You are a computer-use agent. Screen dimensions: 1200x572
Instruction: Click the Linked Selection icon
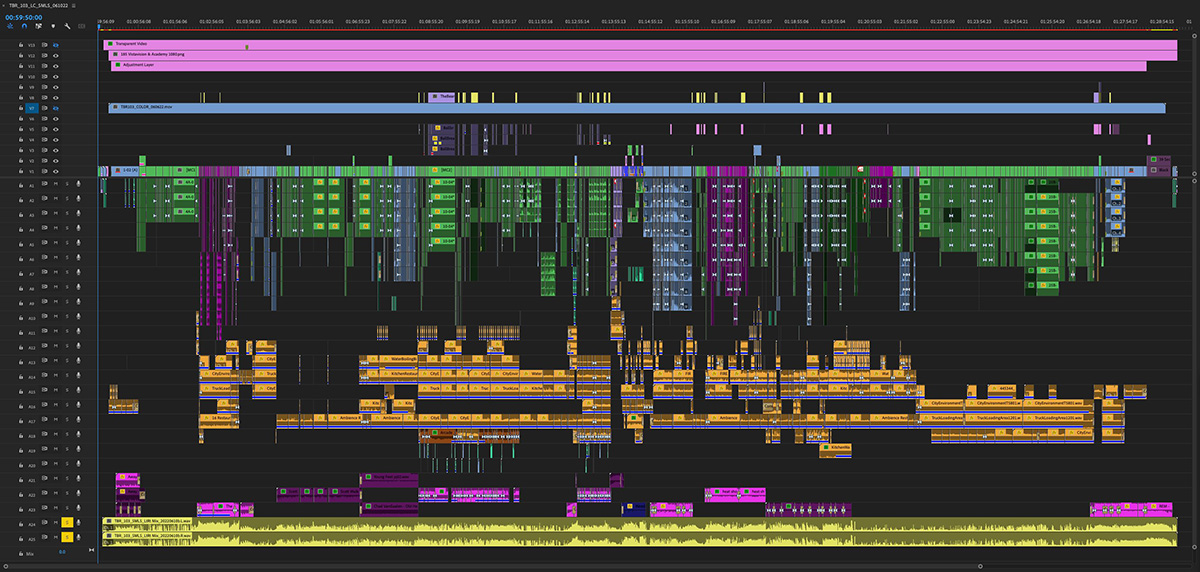(x=38, y=26)
